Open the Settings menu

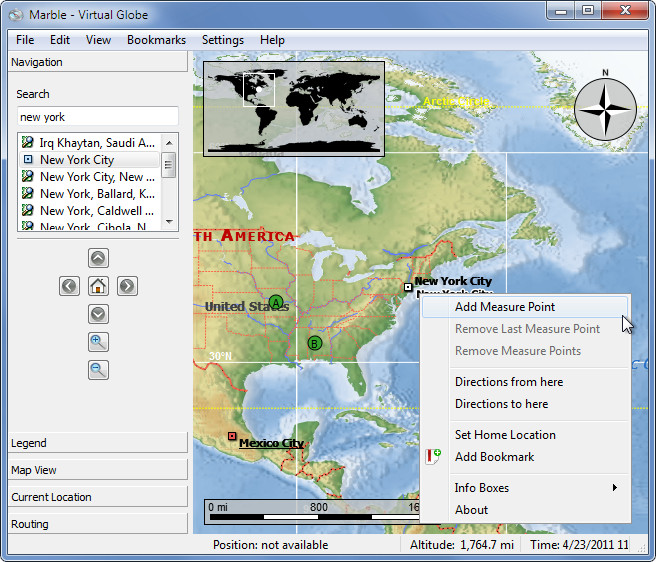click(x=223, y=40)
